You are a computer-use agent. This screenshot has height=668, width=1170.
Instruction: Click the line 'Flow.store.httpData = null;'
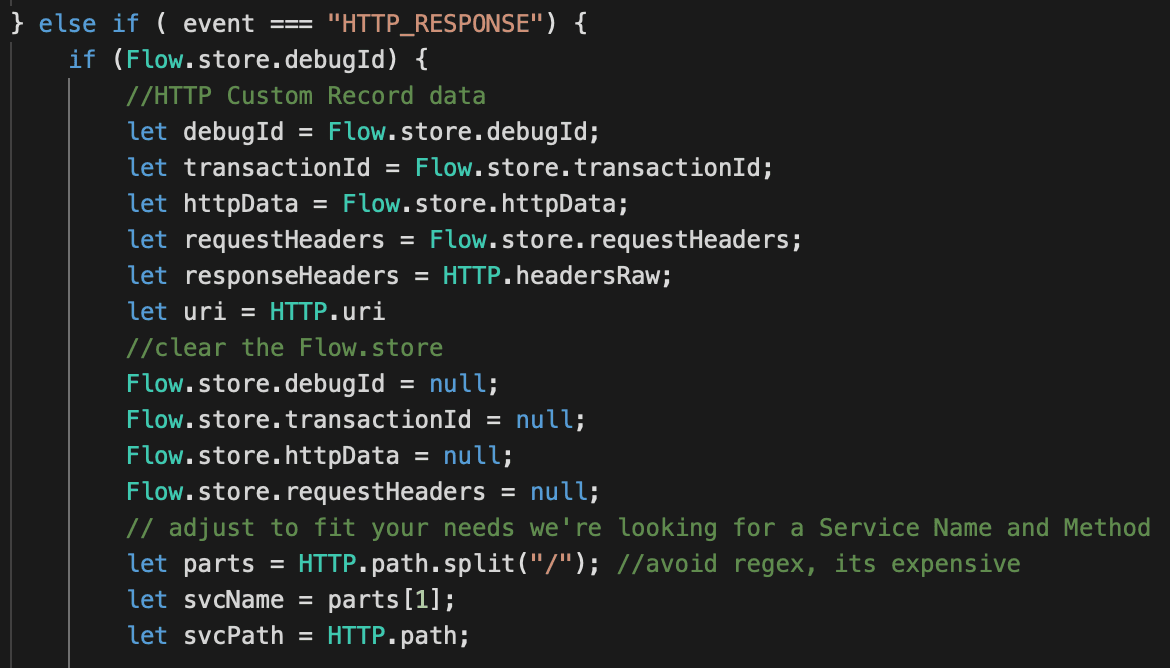click(x=320, y=455)
